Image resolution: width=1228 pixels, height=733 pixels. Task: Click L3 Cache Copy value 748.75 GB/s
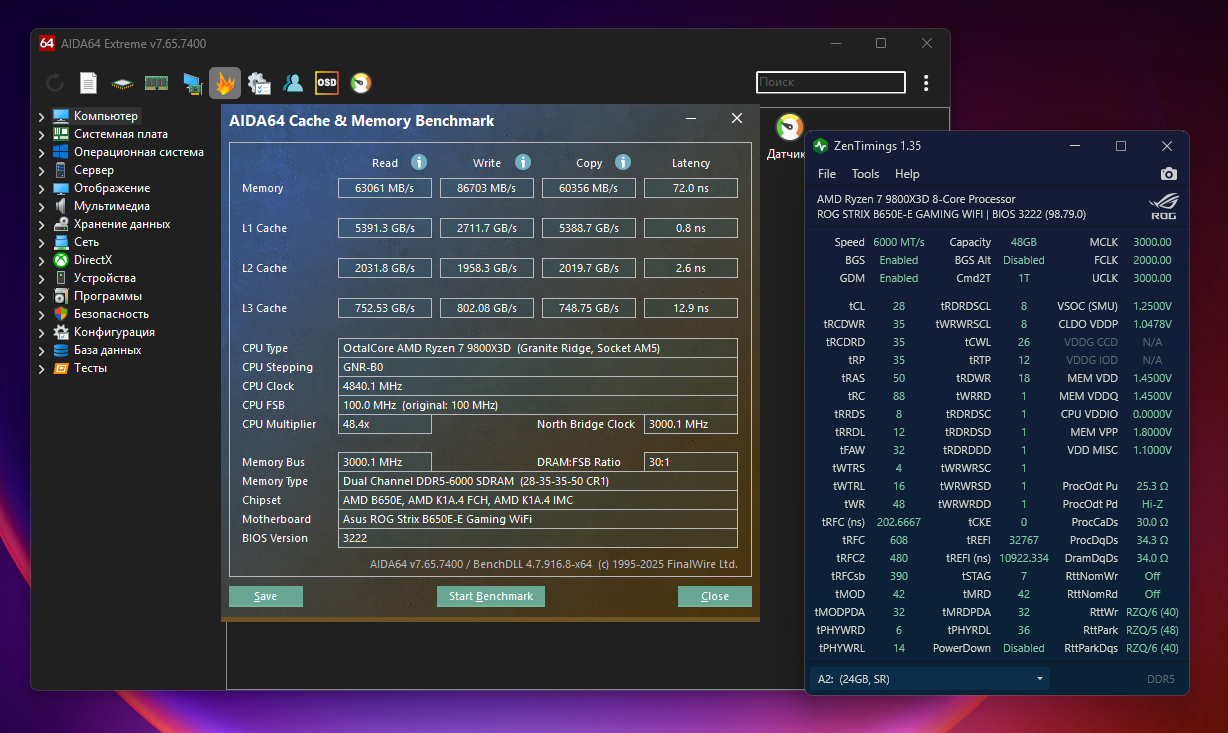(x=589, y=308)
